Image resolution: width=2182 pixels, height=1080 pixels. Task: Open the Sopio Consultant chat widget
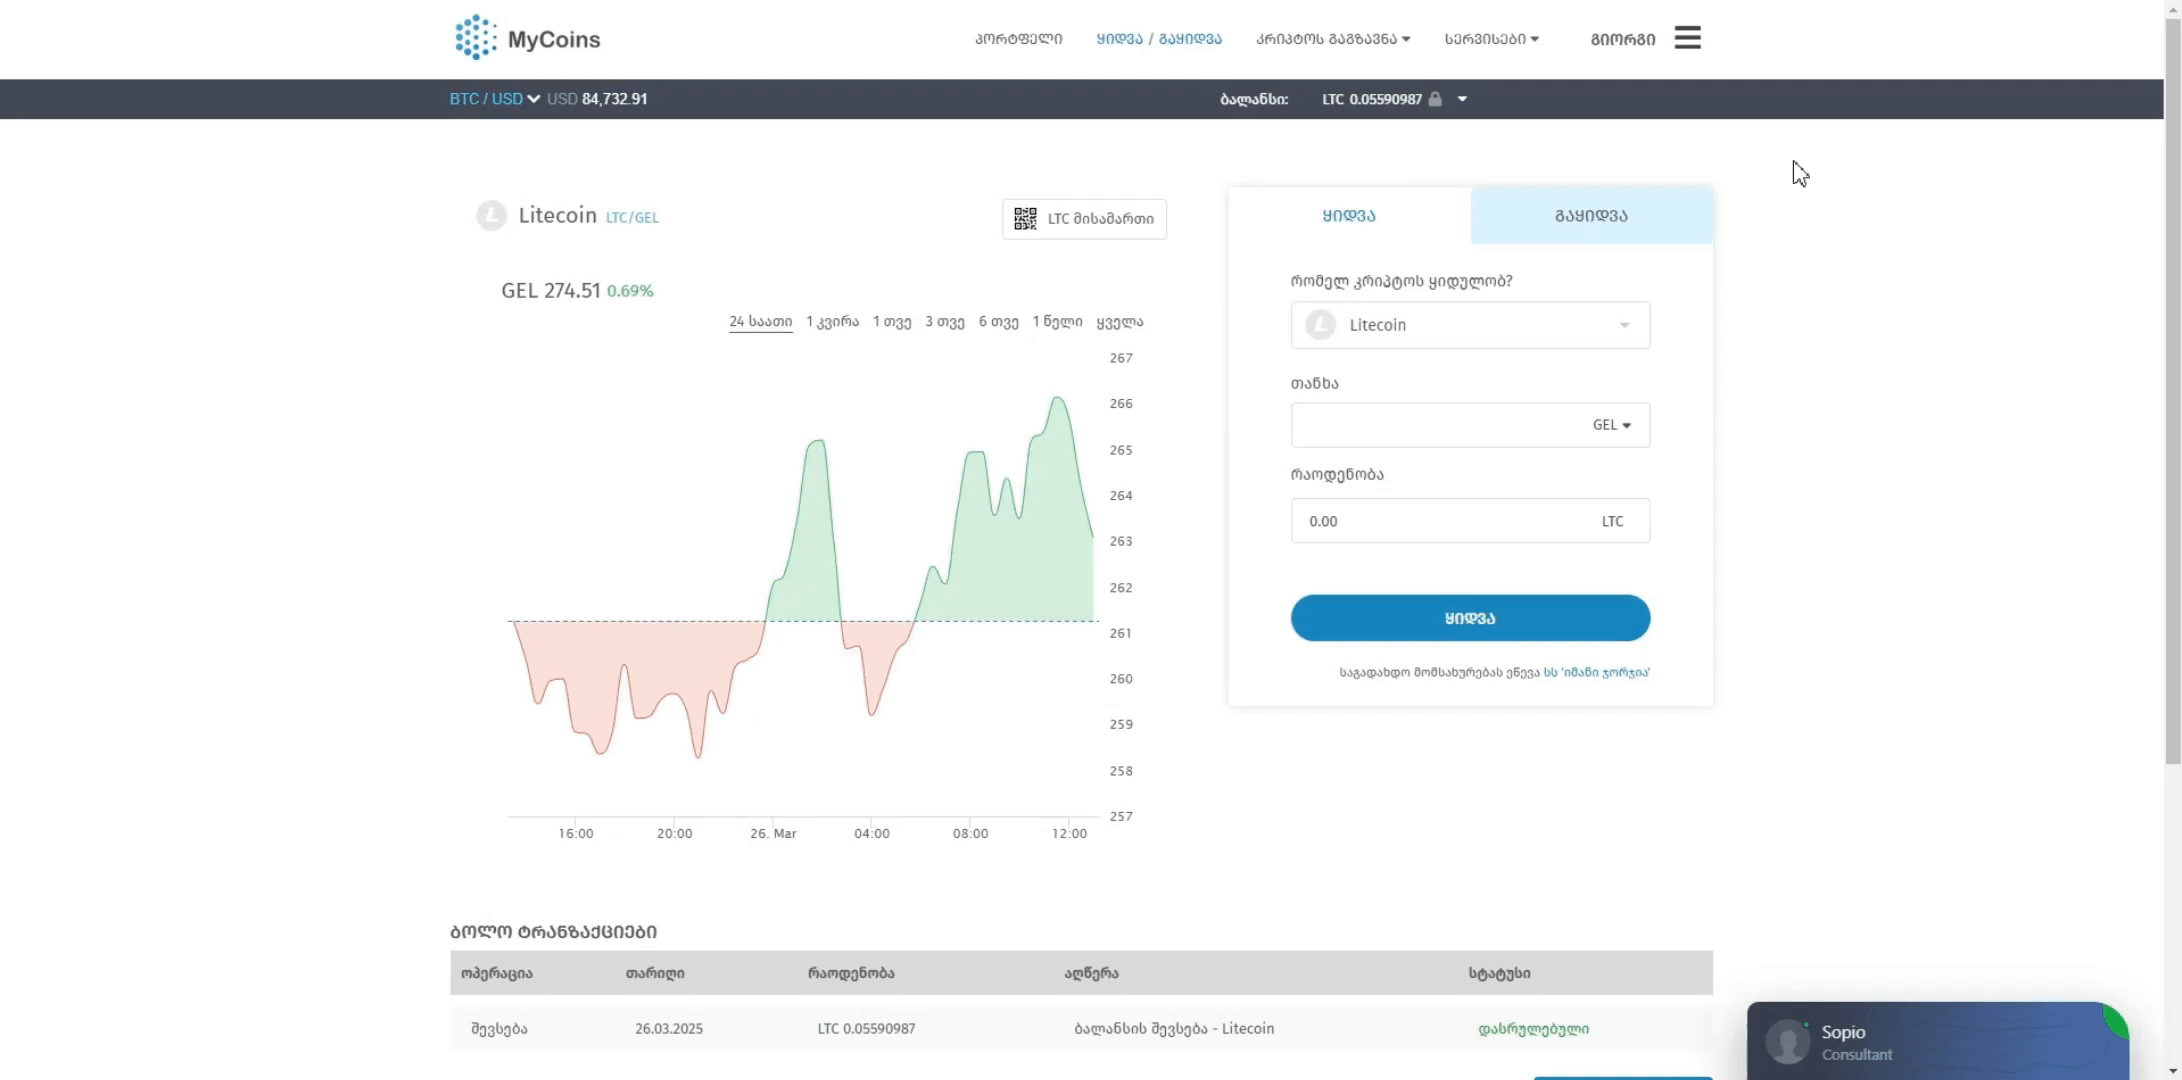(1937, 1041)
